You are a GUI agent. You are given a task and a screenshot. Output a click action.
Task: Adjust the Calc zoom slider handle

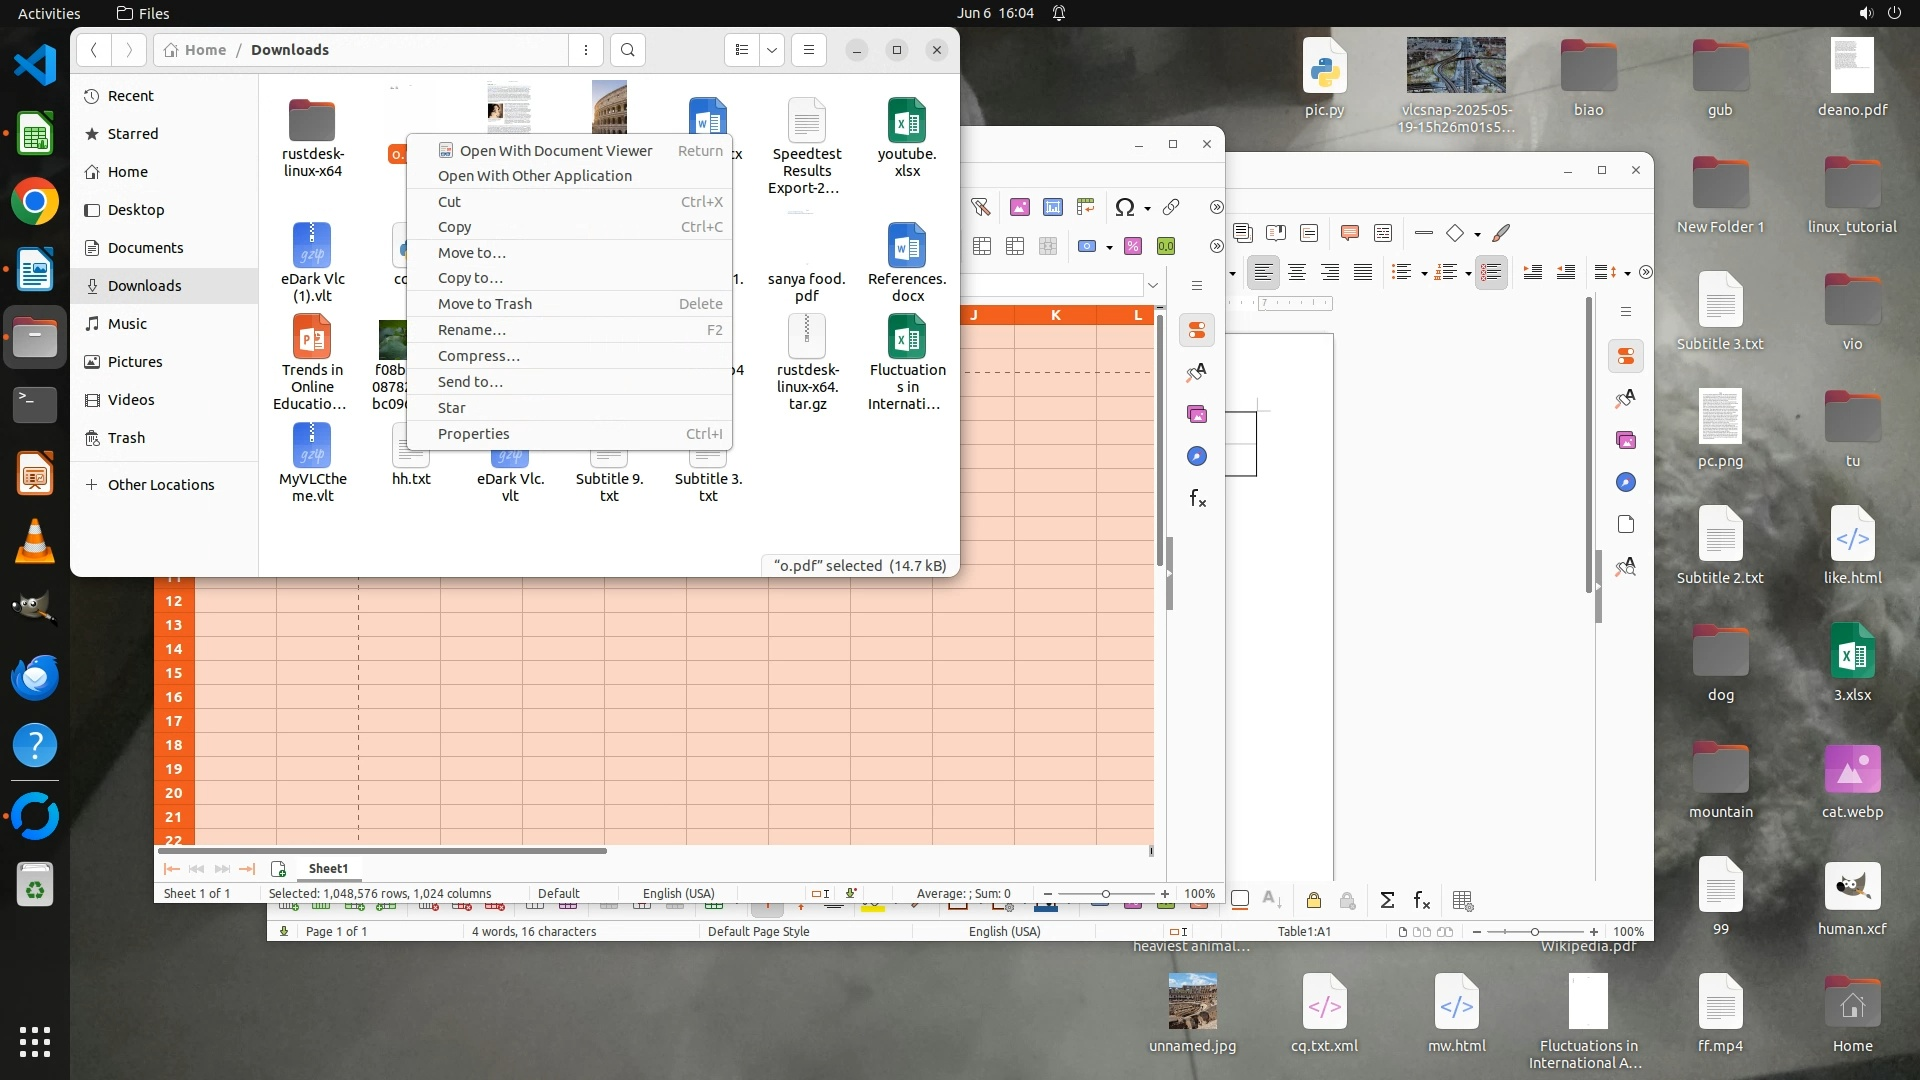pyautogui.click(x=1105, y=894)
